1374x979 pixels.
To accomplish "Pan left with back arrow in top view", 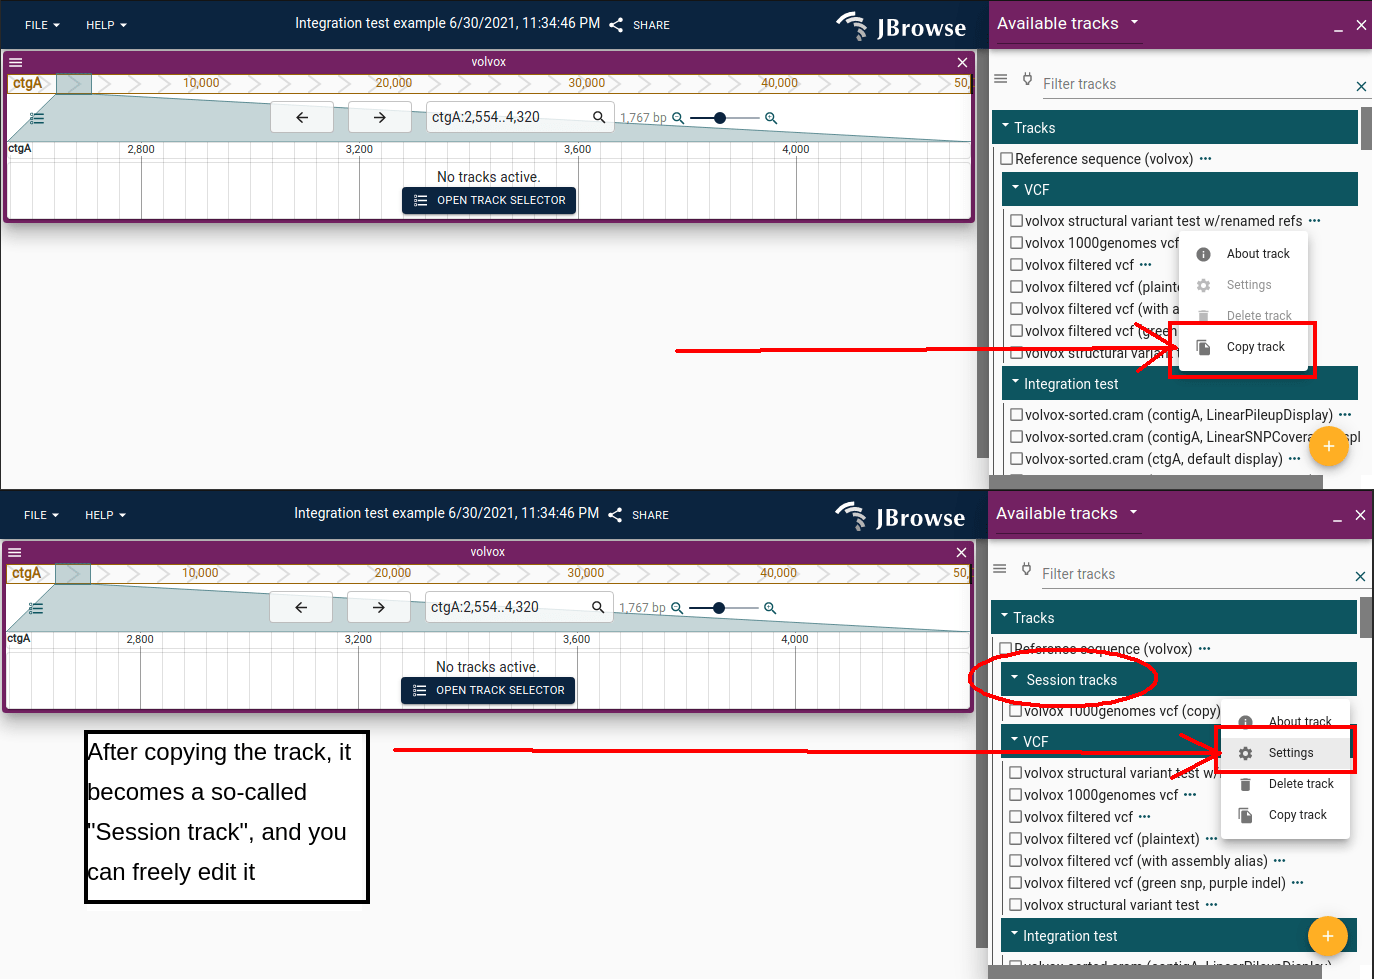I will (302, 117).
